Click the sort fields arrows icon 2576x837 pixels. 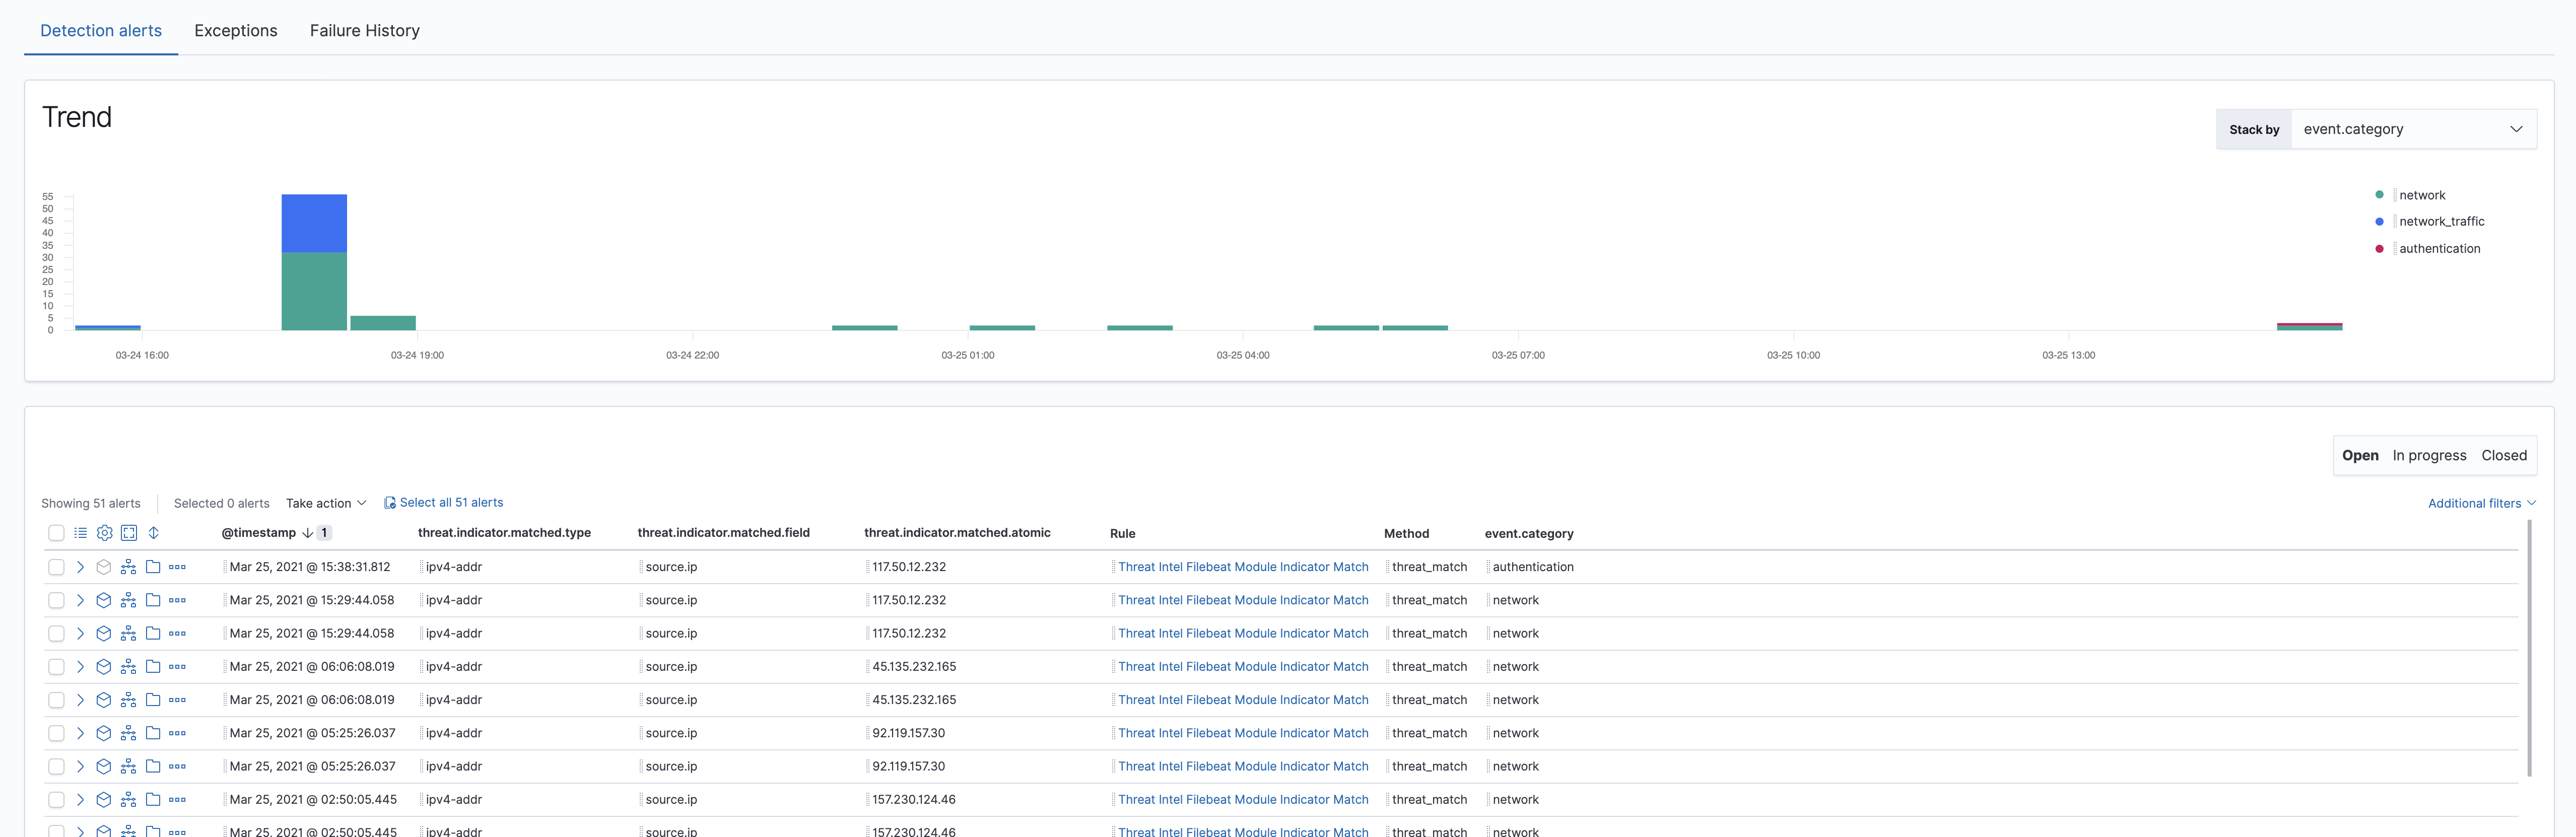[x=154, y=532]
